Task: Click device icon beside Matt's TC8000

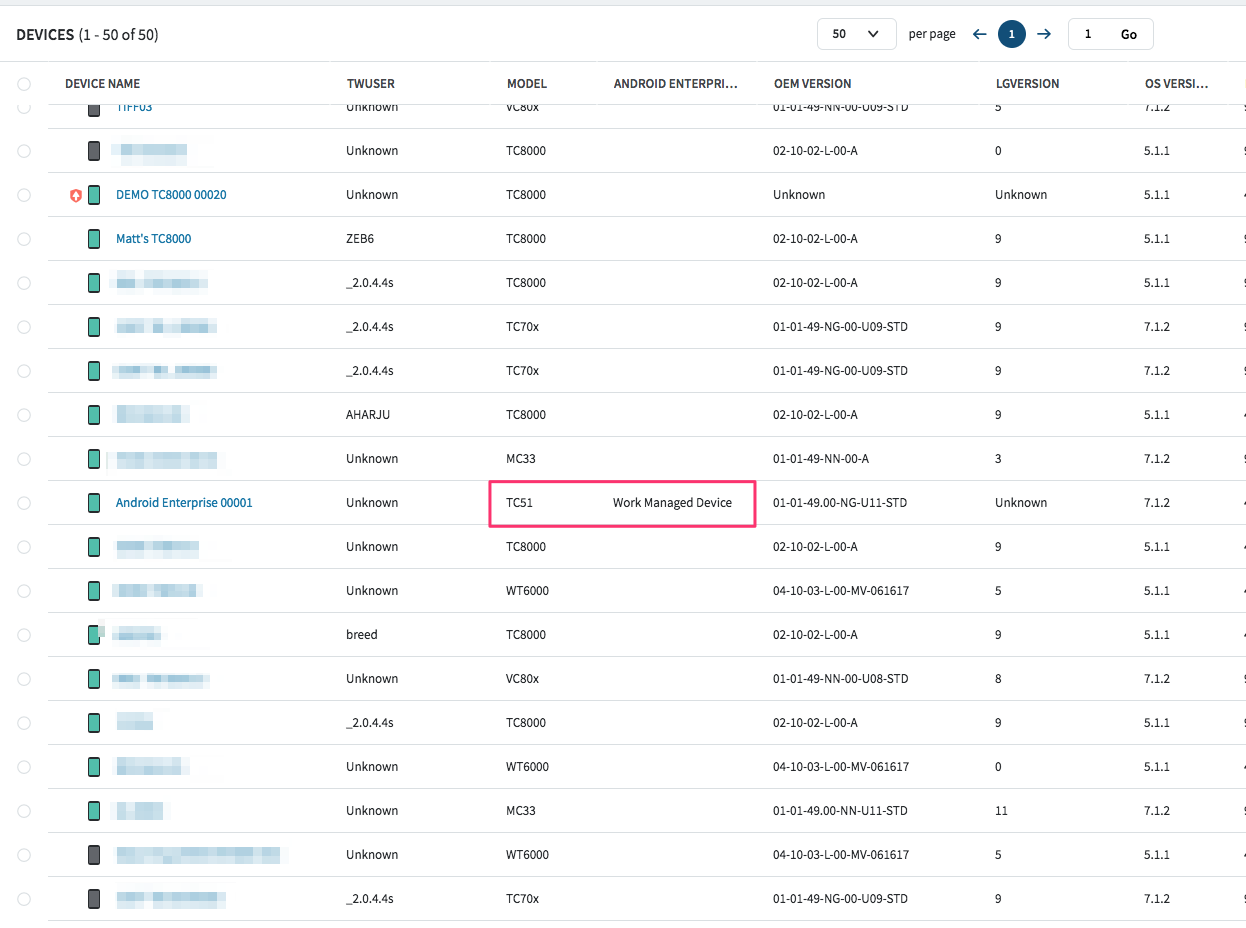Action: tap(94, 239)
